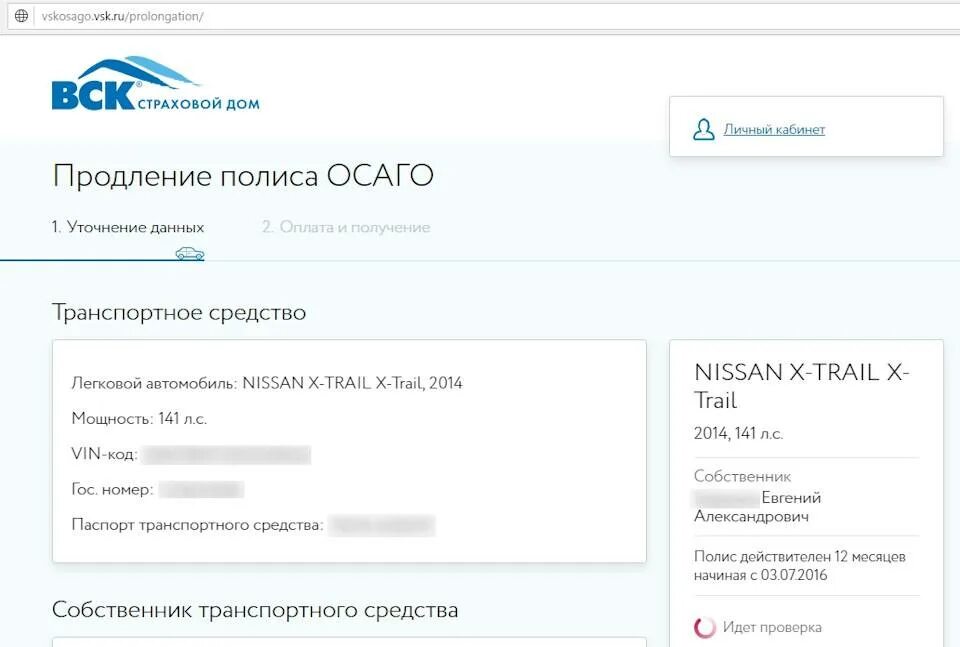
Task: Select step 1. Уточнение данных
Action: 127,227
